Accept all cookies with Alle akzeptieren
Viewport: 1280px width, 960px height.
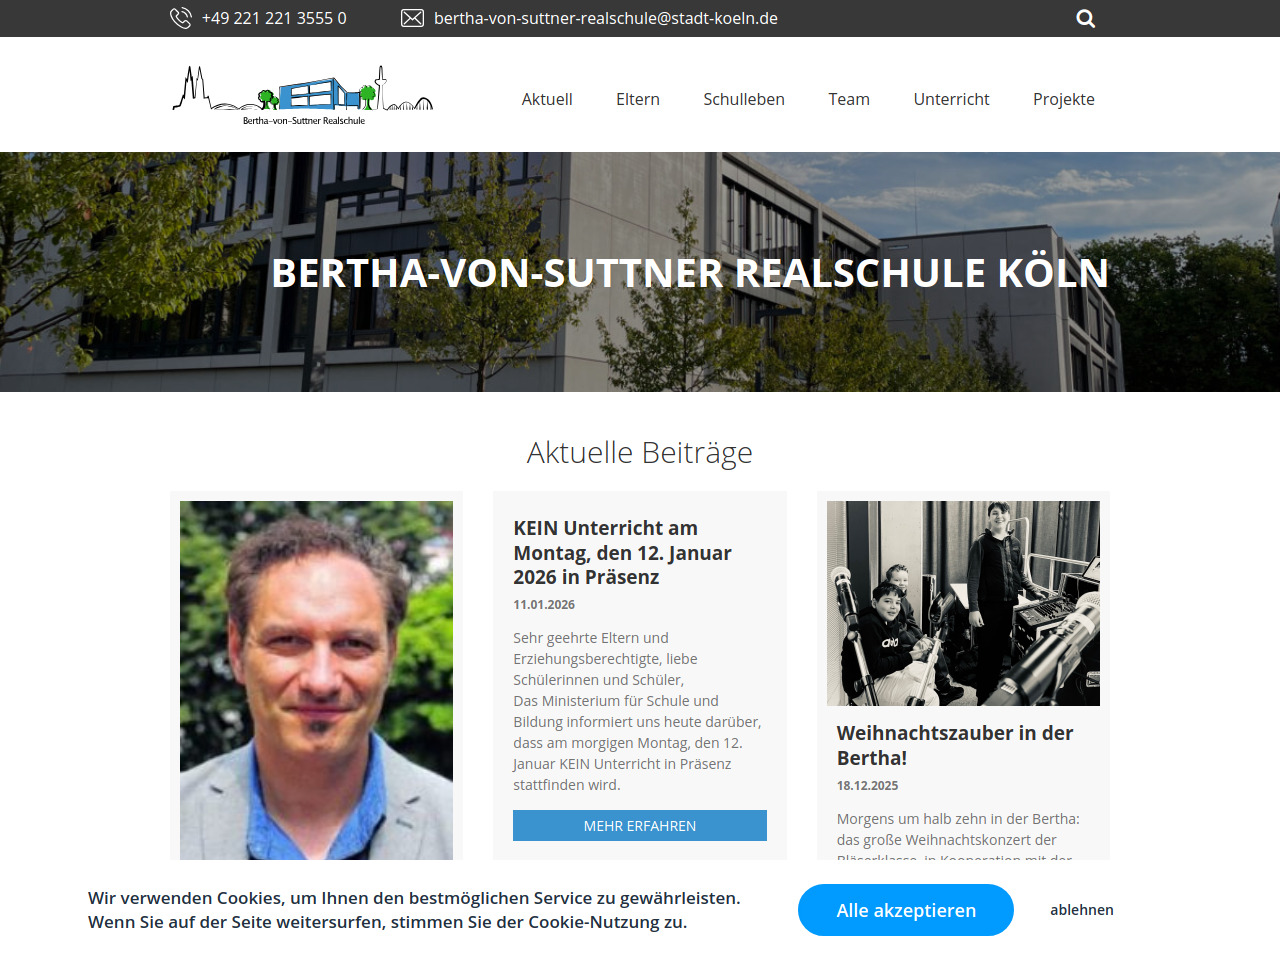[x=906, y=910]
